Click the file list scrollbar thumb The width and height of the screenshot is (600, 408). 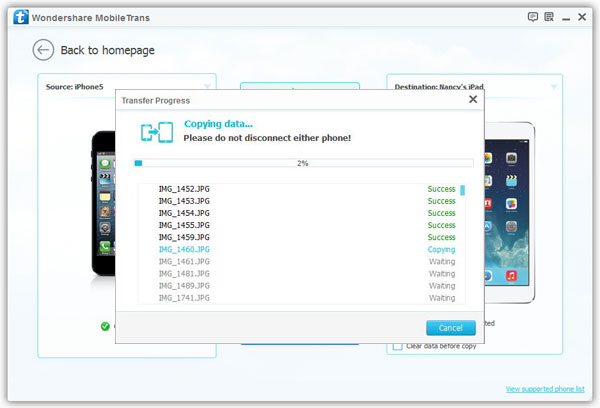(462, 190)
